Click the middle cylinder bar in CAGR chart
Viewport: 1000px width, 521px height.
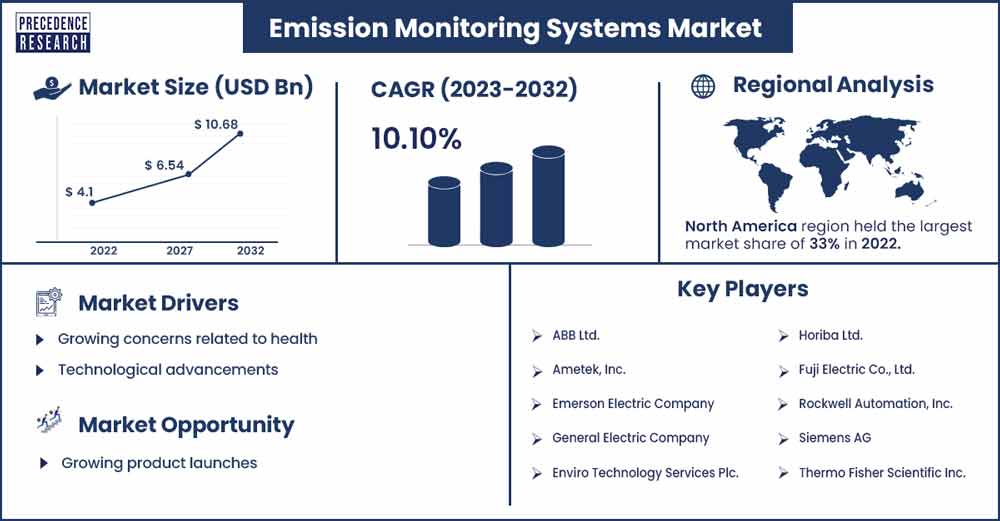496,204
